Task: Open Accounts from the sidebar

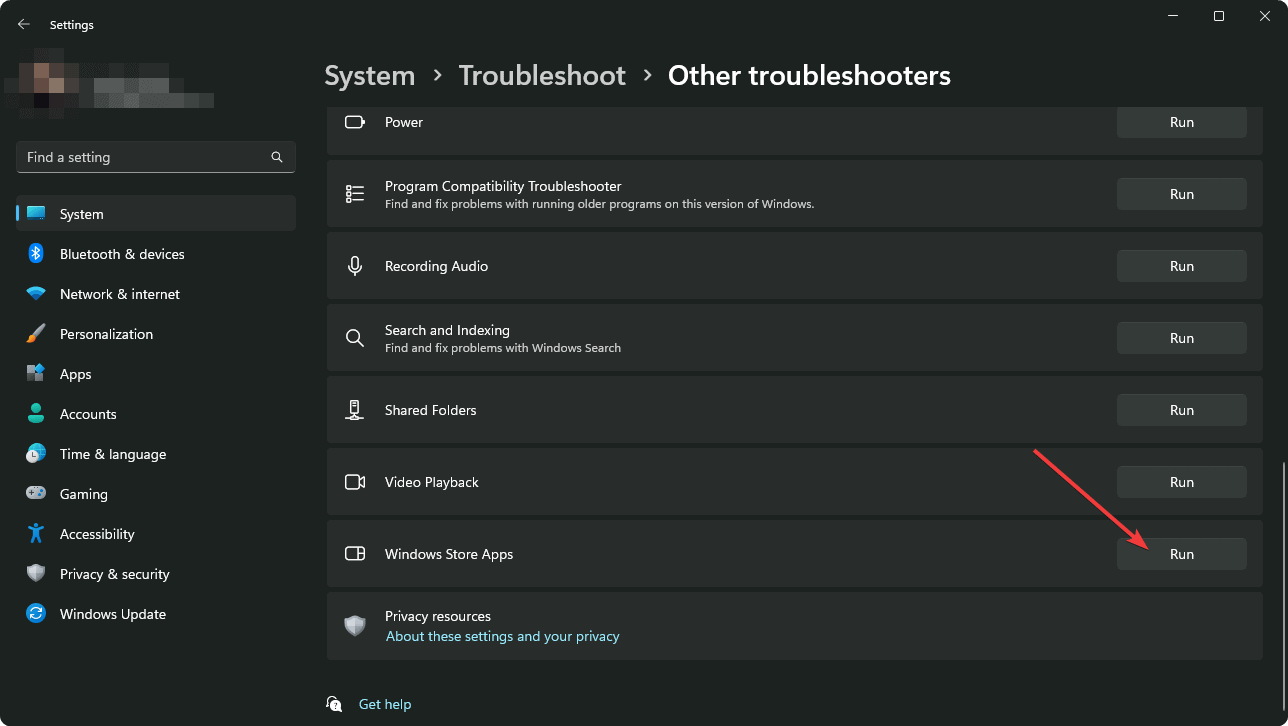Action: click(90, 413)
